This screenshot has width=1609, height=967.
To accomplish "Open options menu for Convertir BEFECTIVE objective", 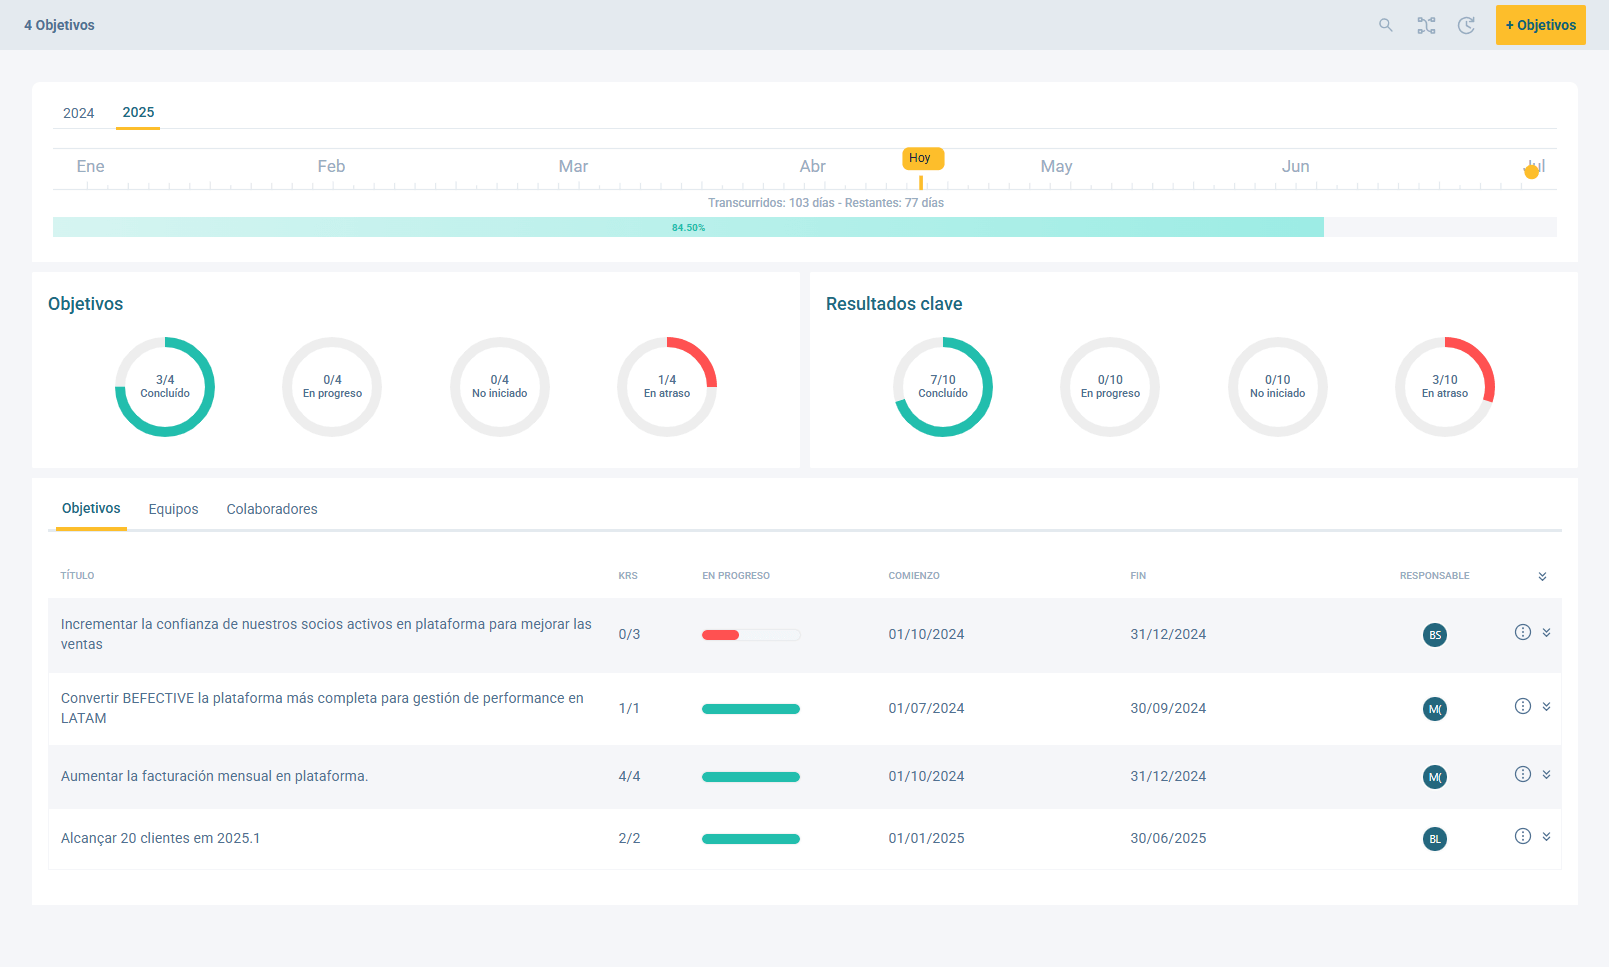I will coord(1522,706).
